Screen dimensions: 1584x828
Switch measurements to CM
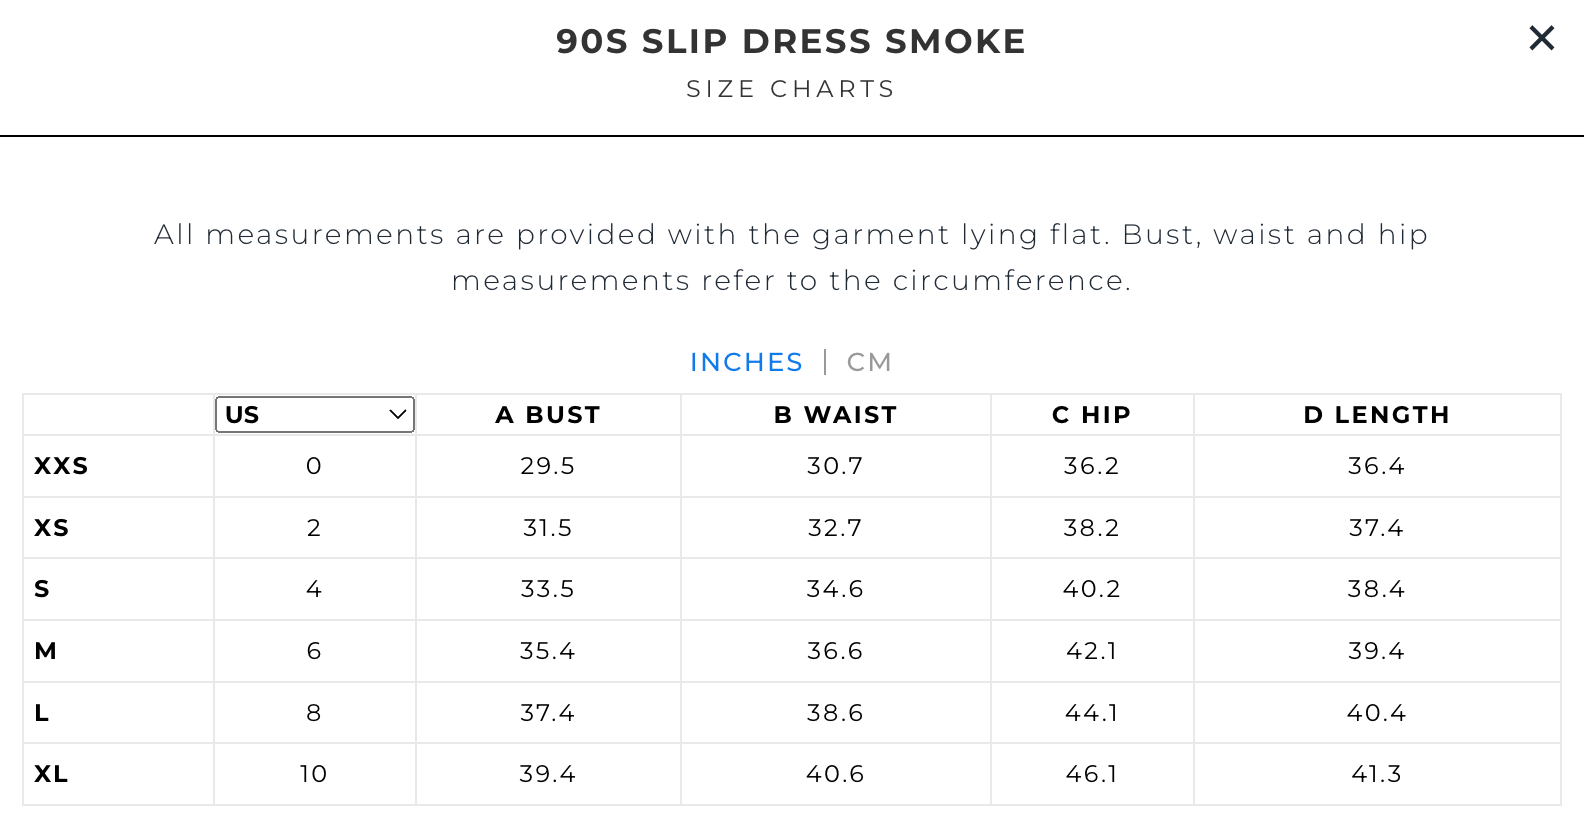point(868,362)
